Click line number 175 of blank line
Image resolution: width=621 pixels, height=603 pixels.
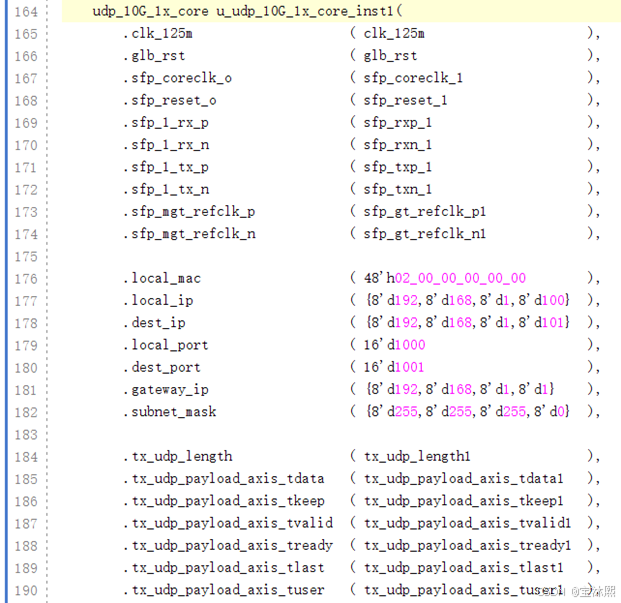click(26, 257)
